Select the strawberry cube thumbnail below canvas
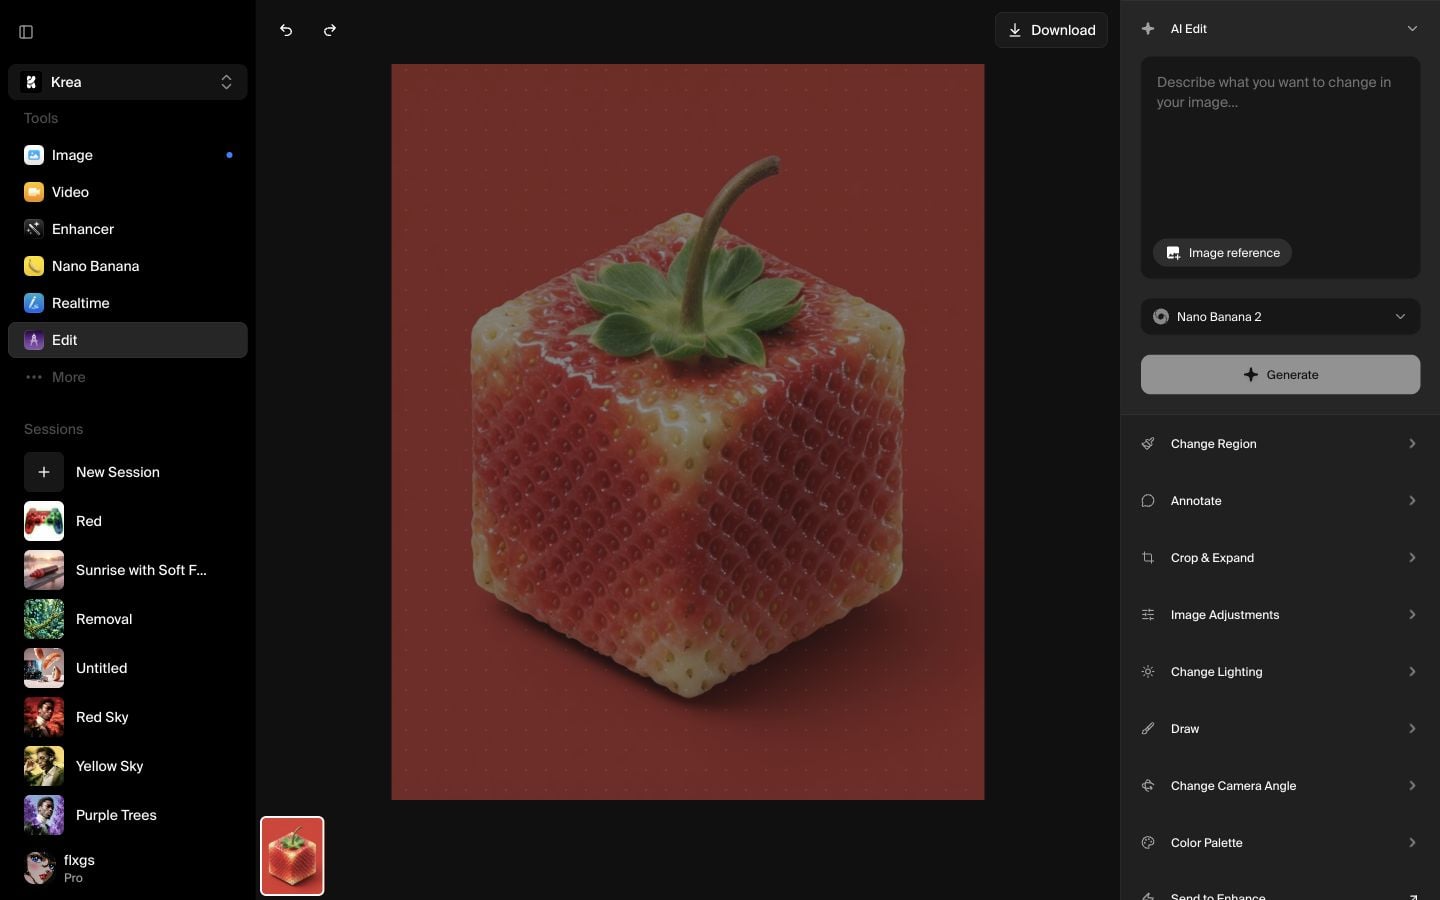This screenshot has width=1440, height=900. 292,856
